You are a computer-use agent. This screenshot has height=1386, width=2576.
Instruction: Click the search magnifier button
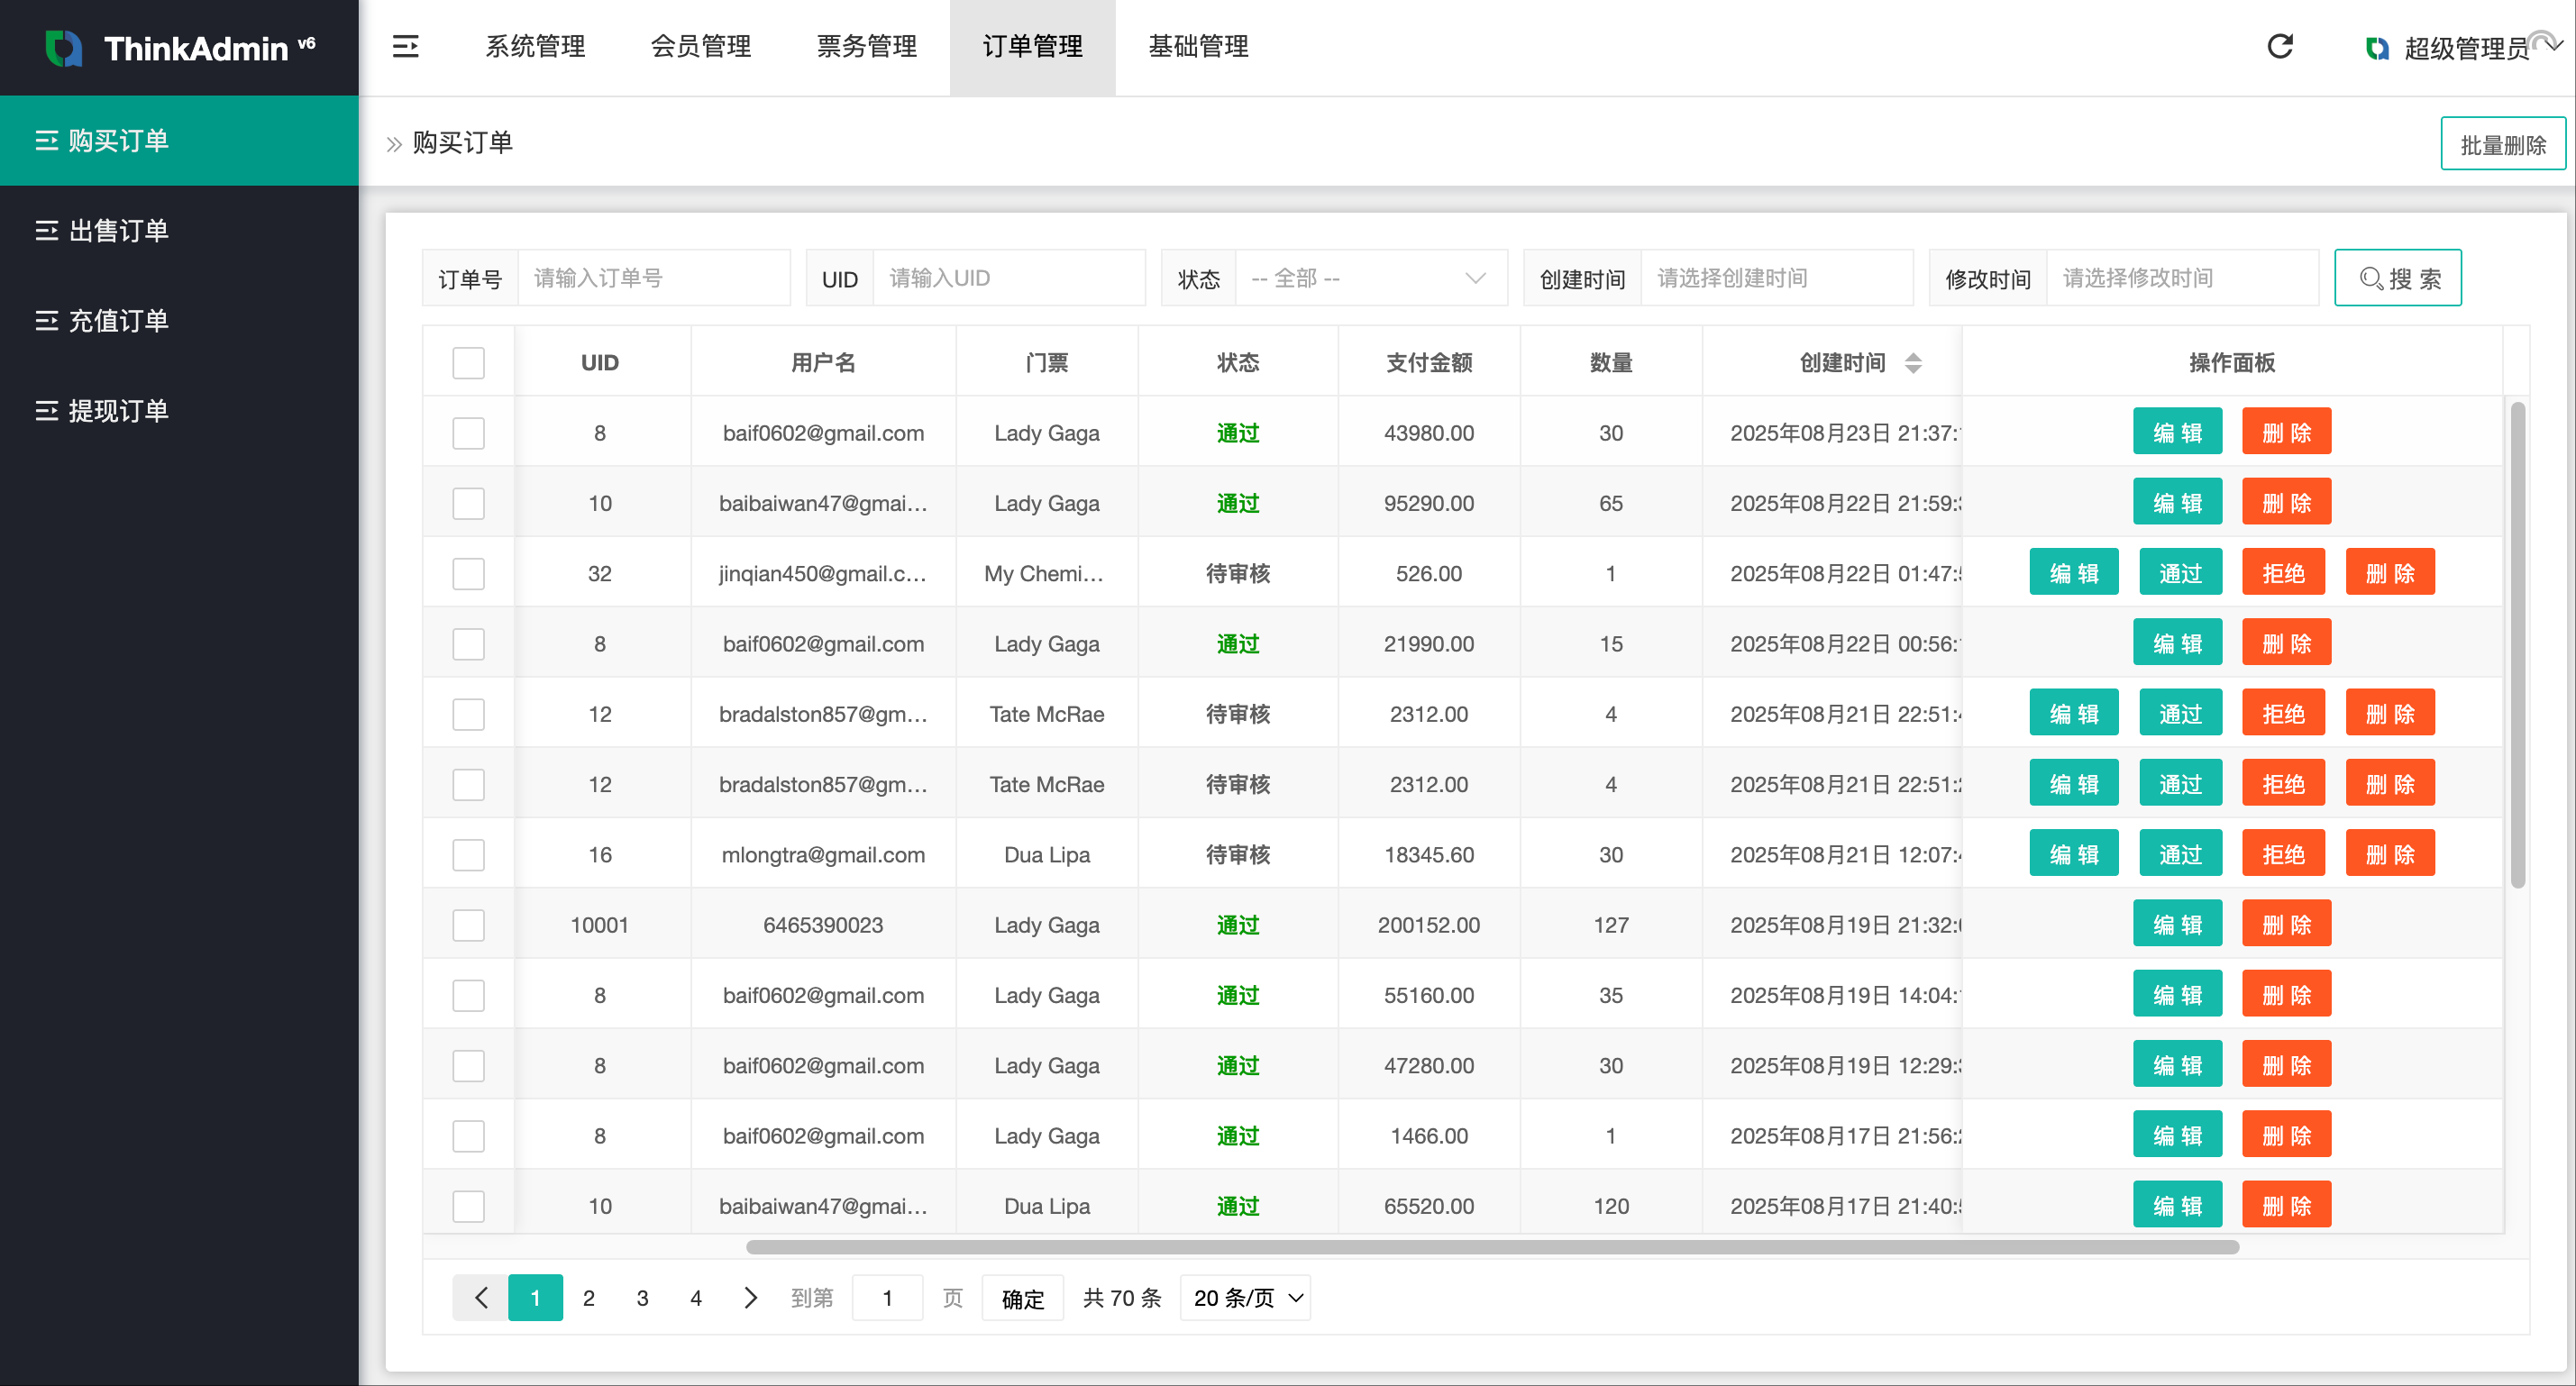pos(2397,278)
